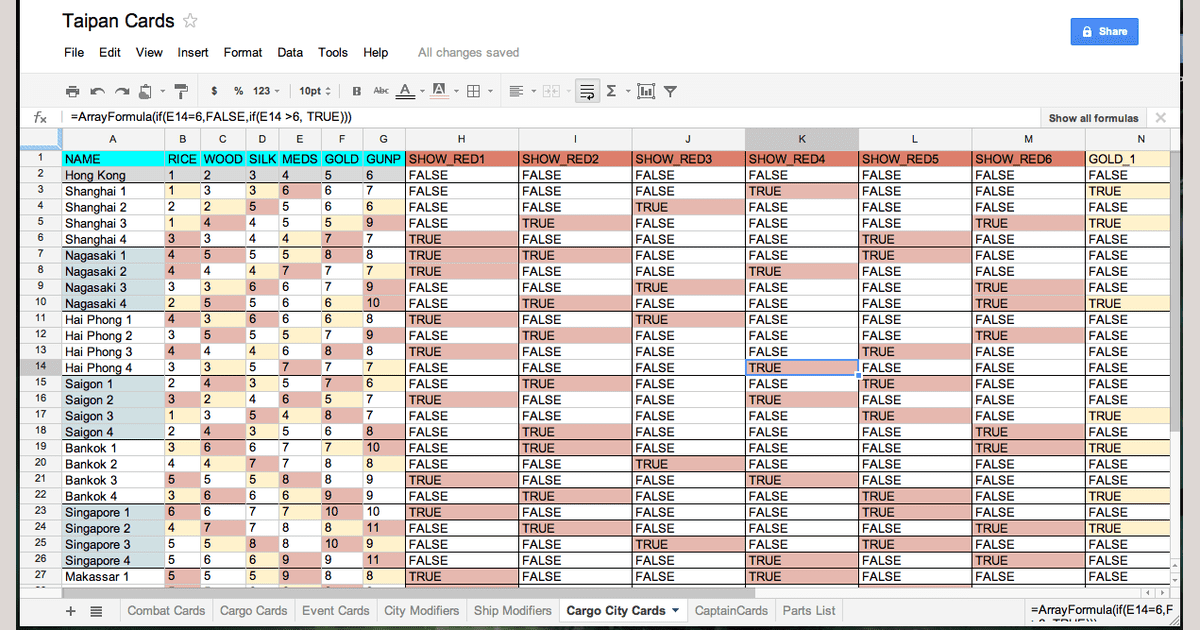Screen dimensions: 1200x630
Task: Switch to City Modifiers sheet tab
Action: [422, 610]
